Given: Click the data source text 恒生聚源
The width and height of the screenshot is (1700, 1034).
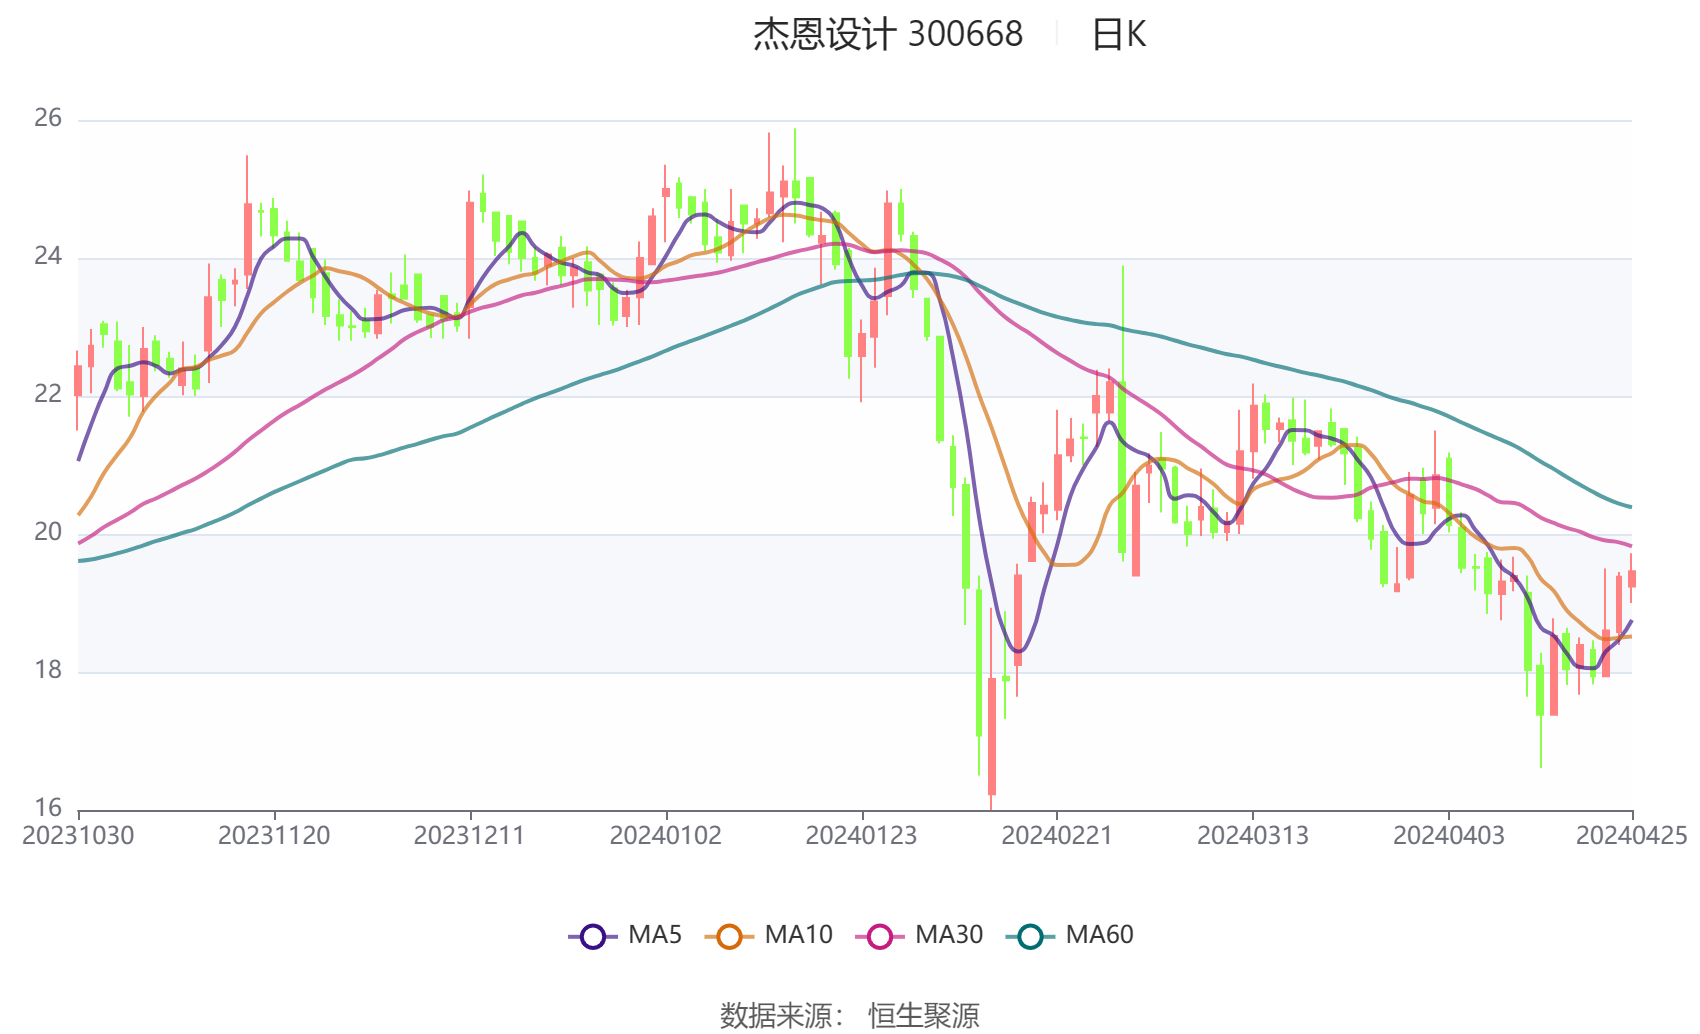Looking at the screenshot, I should click(x=924, y=1016).
